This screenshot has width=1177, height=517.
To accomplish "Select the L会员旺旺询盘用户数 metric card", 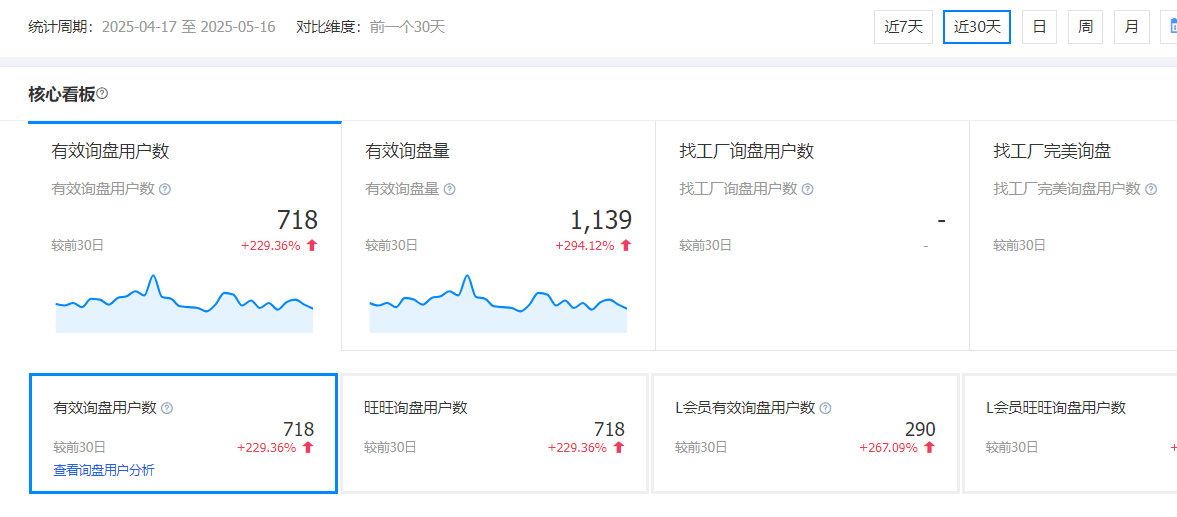I will [1070, 434].
